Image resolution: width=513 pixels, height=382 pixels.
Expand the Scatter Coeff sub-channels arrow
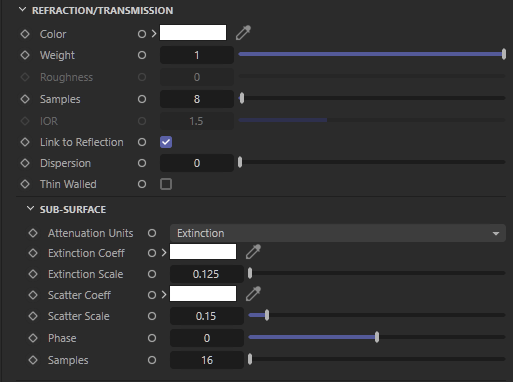(x=164, y=295)
